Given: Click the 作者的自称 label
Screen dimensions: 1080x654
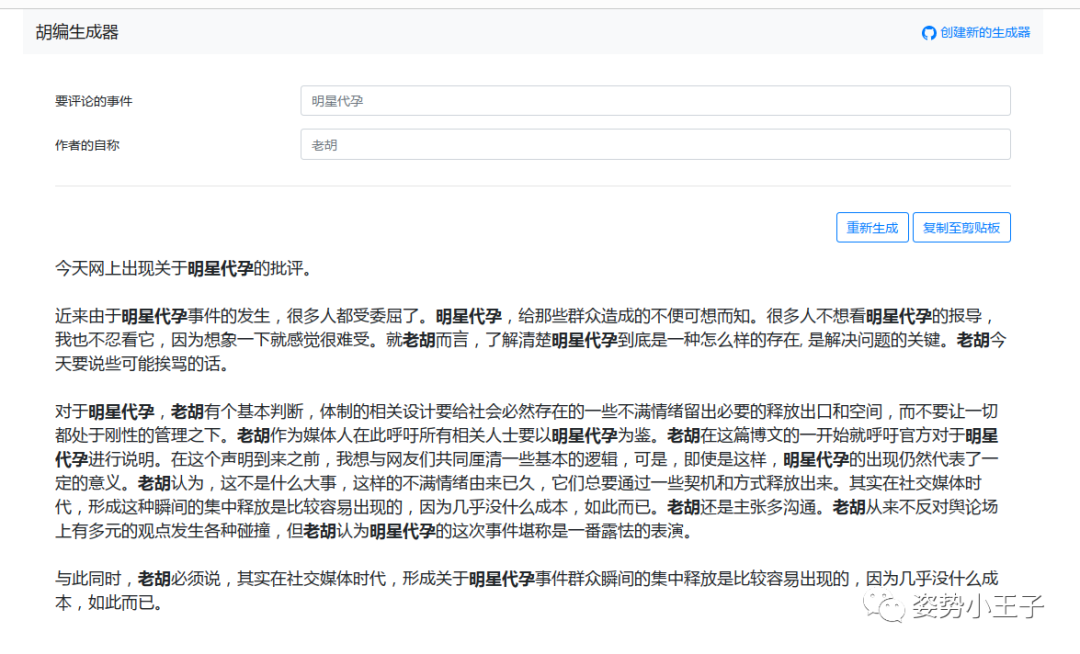Looking at the screenshot, I should pyautogui.click(x=87, y=145).
